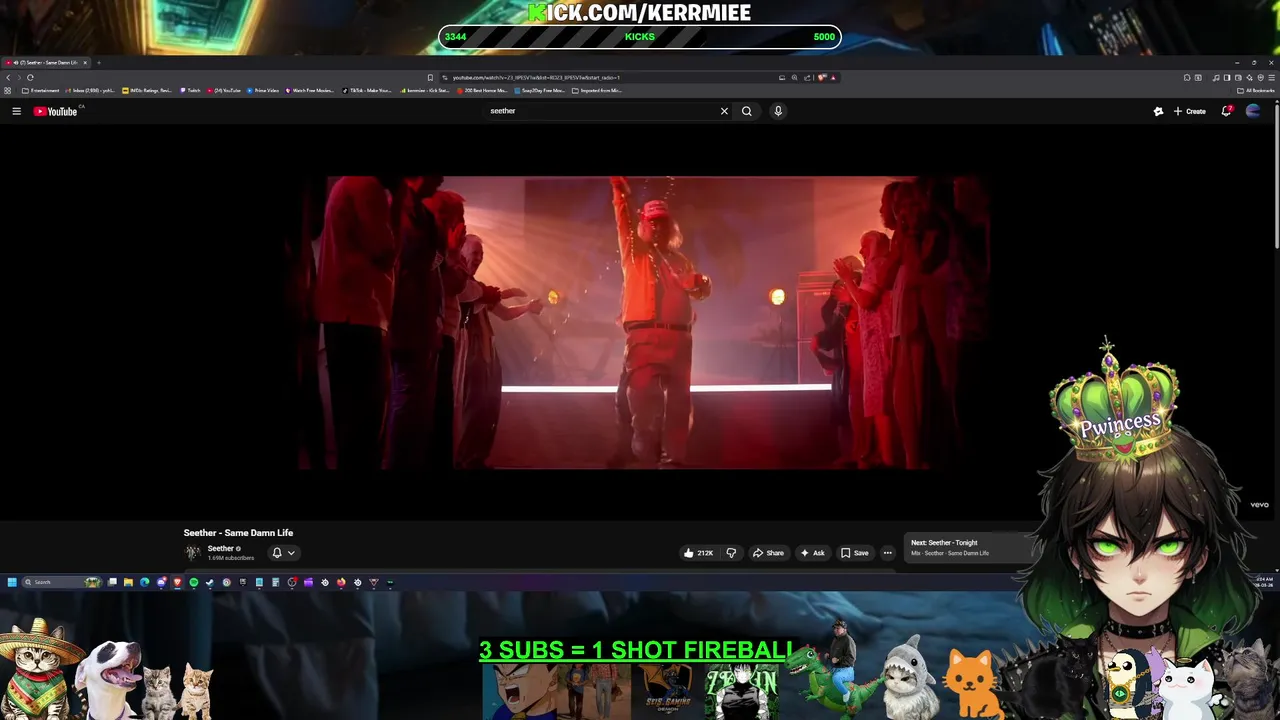Open All Bookmarks folder

[x=1256, y=90]
